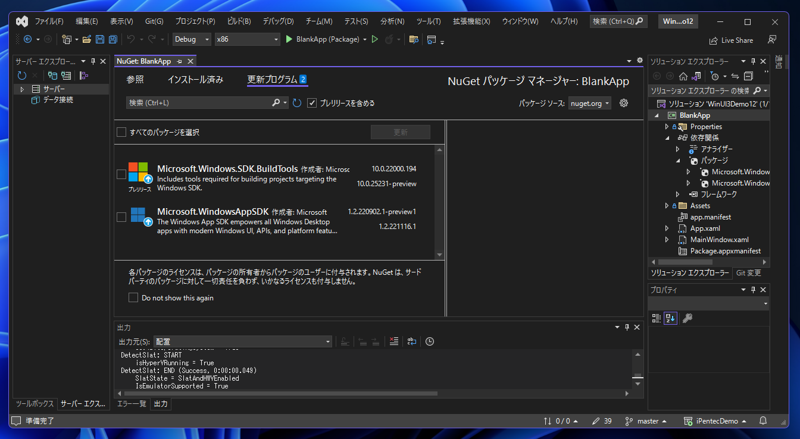Viewport: 800px width, 439px height.
Task: Click the Save icon in toolbar
Action: pos(100,39)
